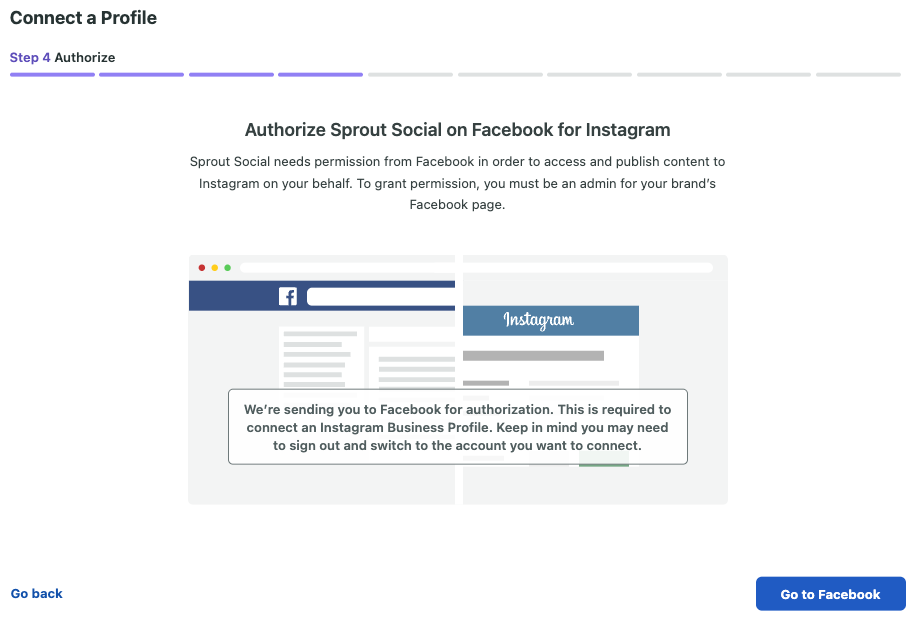Click the Instagram logo banner in illustration
The height and width of the screenshot is (619, 916).
550,320
